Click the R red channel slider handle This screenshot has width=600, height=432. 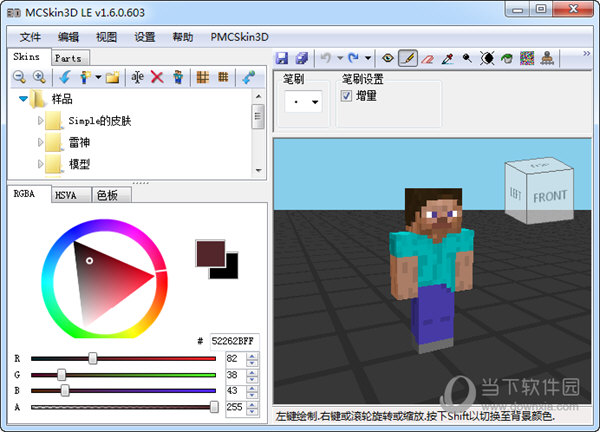point(93,359)
